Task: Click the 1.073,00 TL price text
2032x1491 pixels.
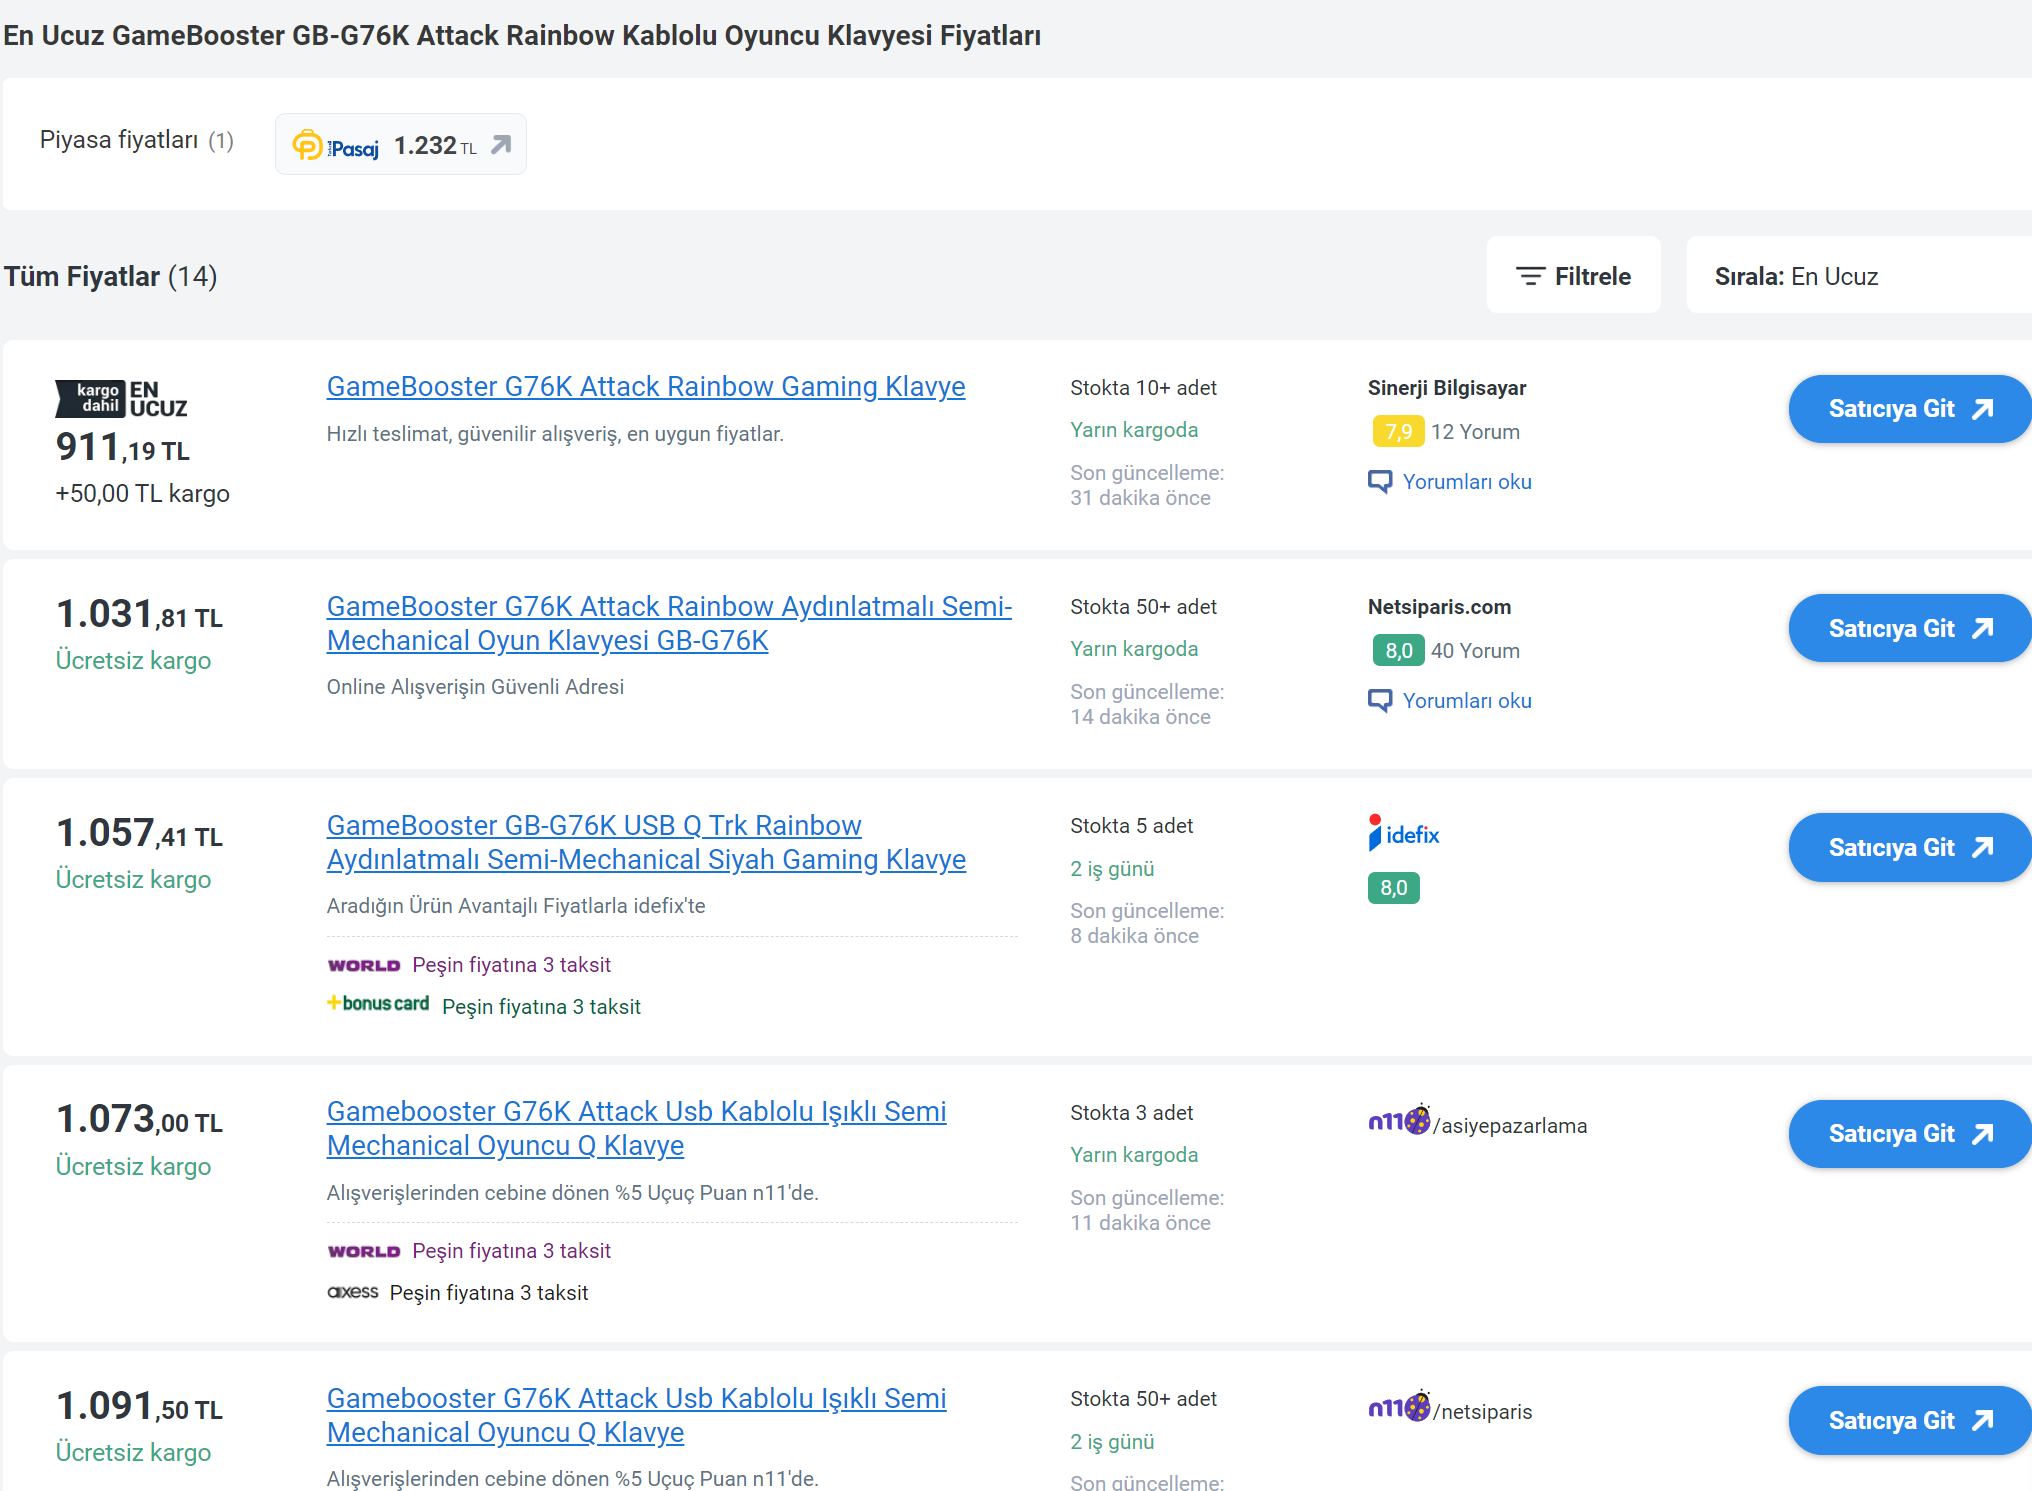Action: [x=139, y=1119]
